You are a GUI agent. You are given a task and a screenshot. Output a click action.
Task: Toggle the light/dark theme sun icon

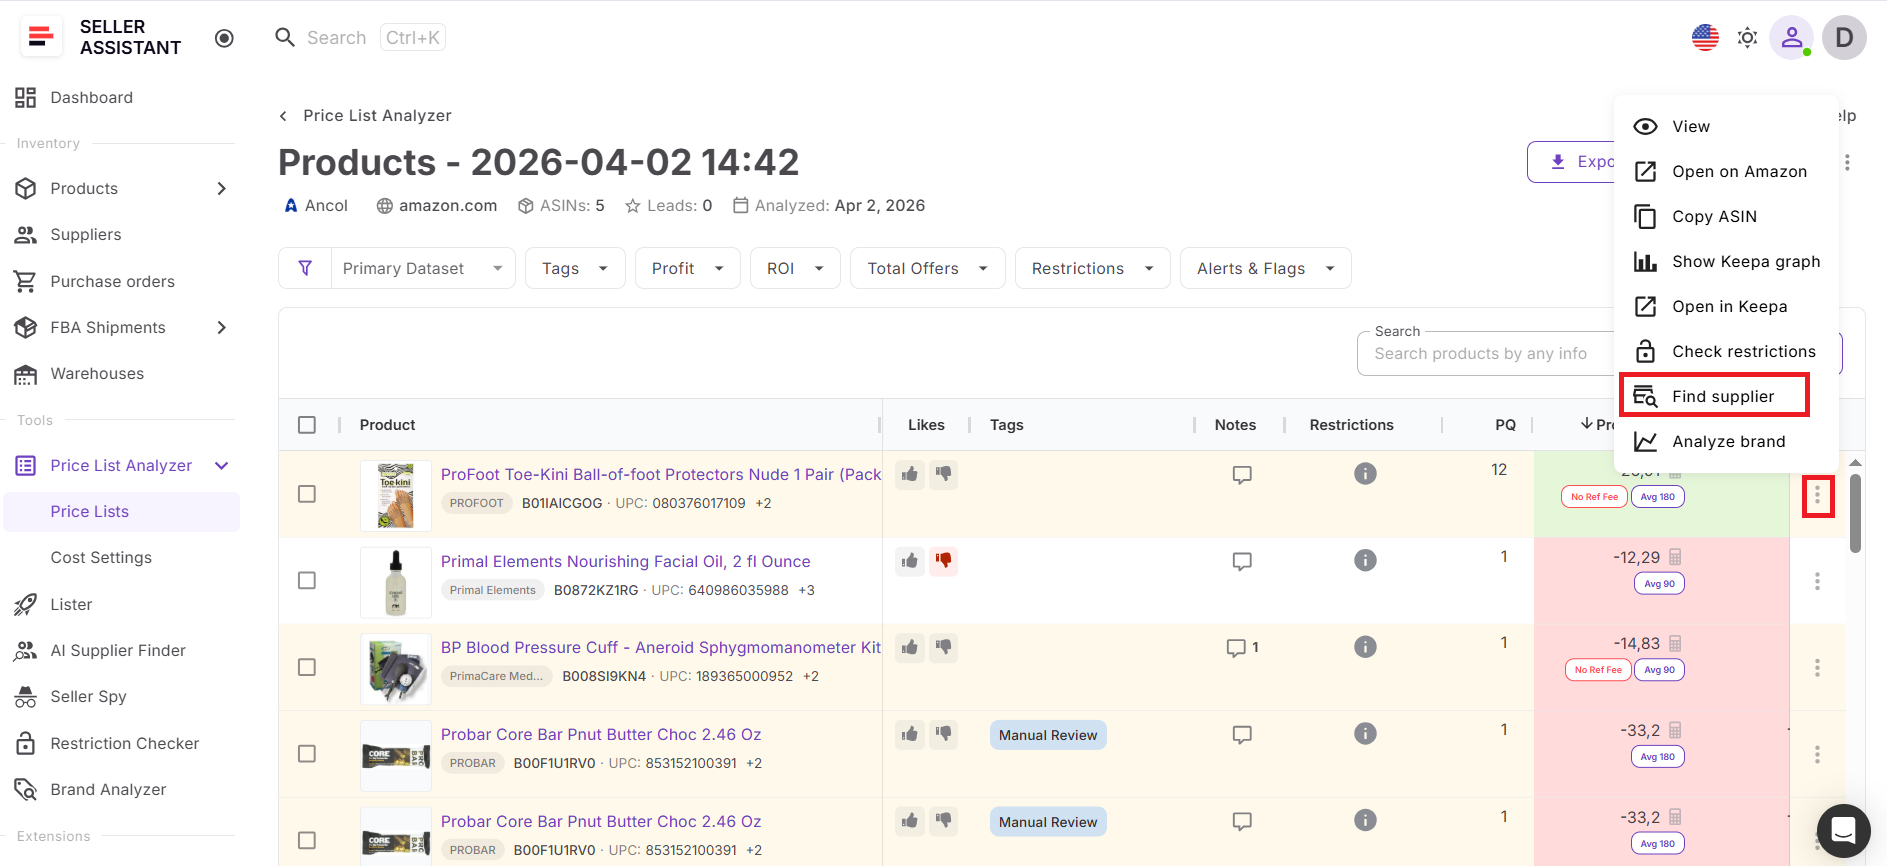click(x=1747, y=38)
